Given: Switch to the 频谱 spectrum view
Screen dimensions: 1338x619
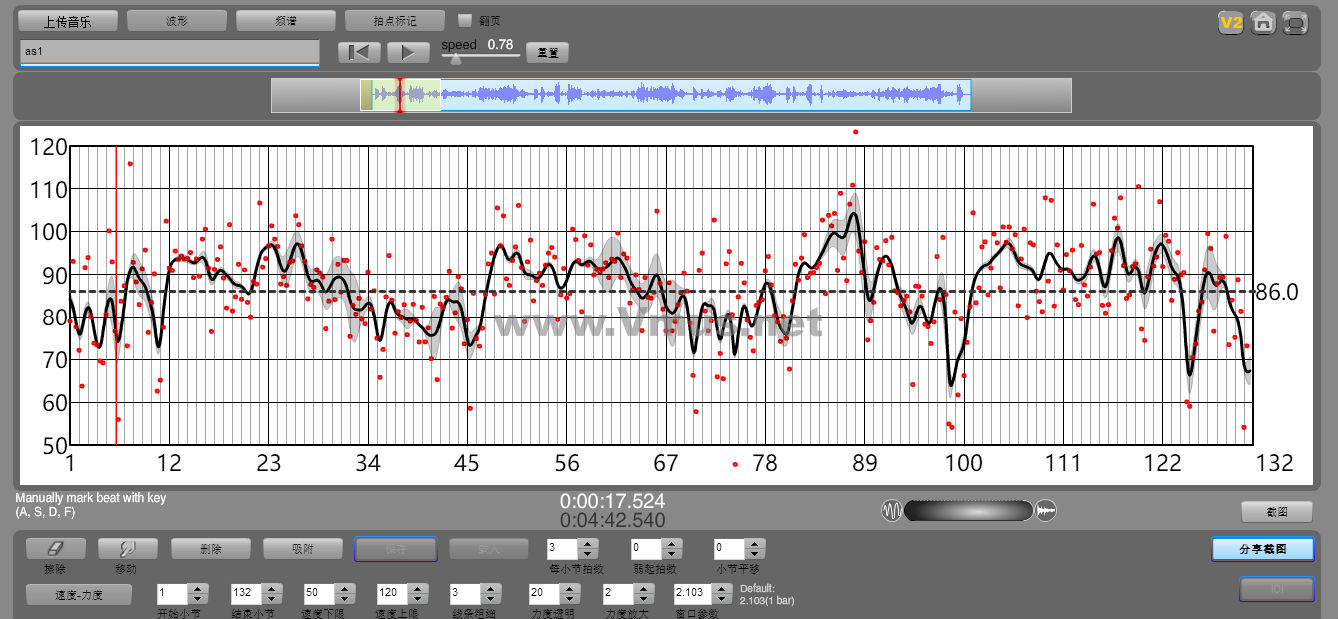Looking at the screenshot, I should (285, 21).
